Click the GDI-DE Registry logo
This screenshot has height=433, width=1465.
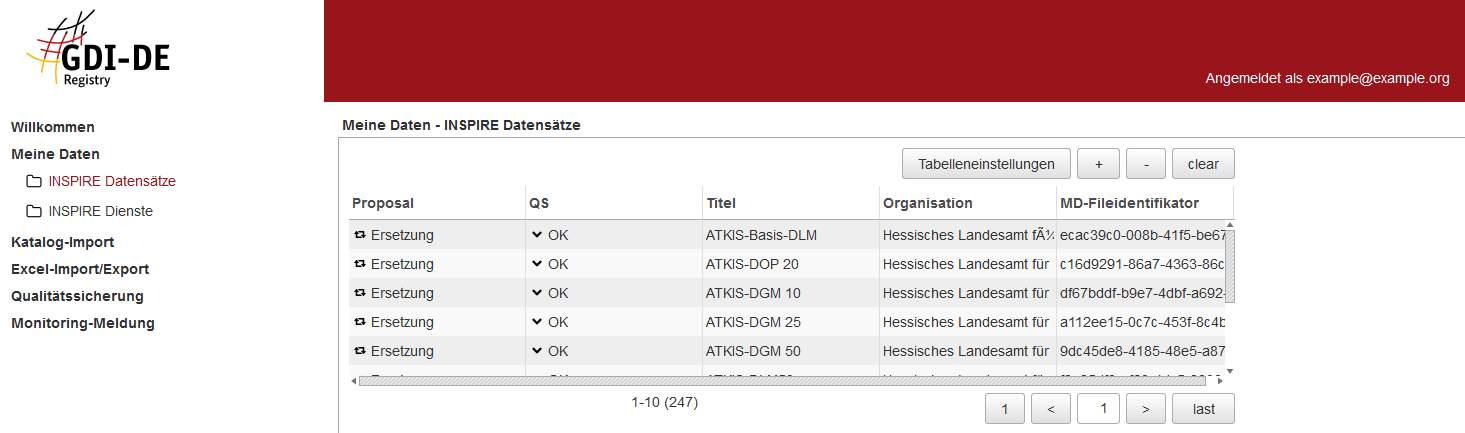(98, 52)
